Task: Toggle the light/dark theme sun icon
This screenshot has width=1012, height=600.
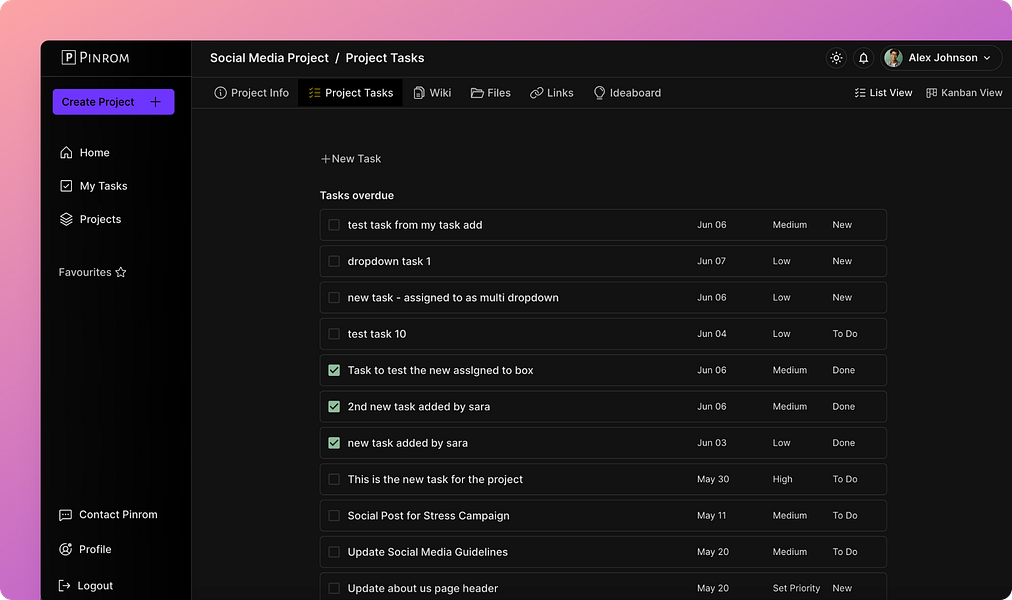Action: coord(836,58)
